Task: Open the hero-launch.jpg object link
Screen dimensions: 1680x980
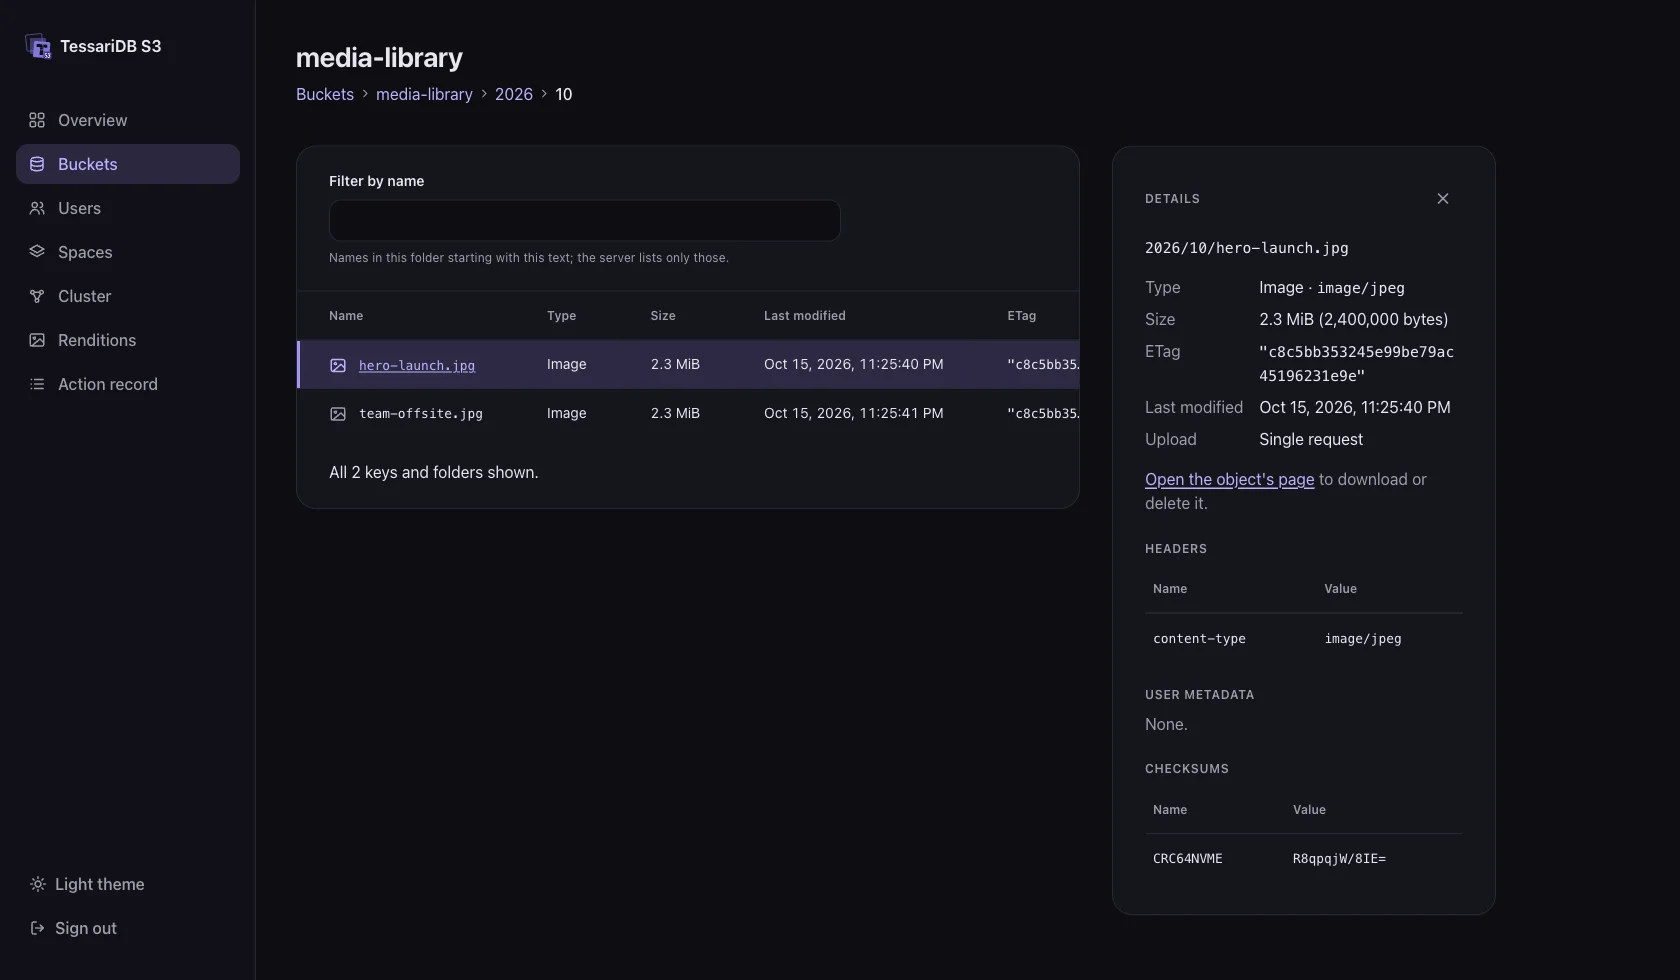Action: pyautogui.click(x=417, y=365)
